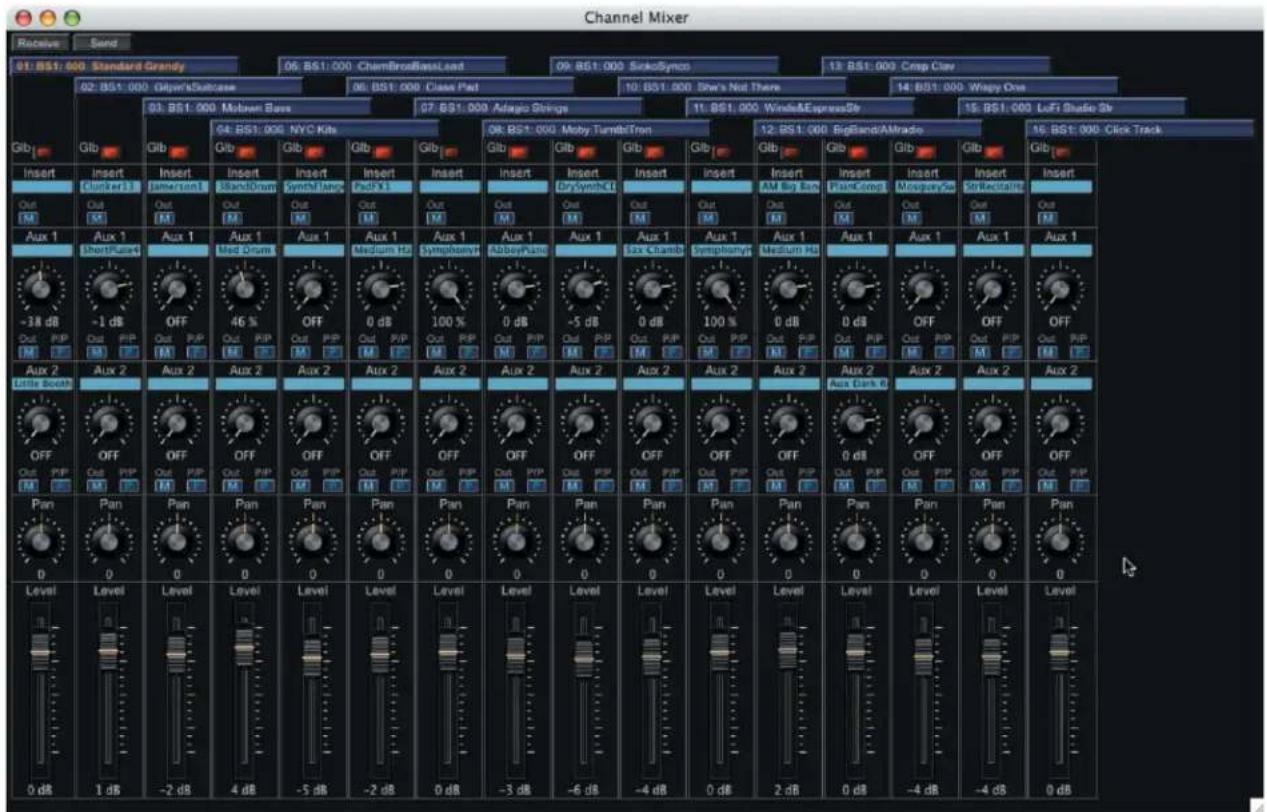Click the Pan knob on channel 14

[x=924, y=539]
